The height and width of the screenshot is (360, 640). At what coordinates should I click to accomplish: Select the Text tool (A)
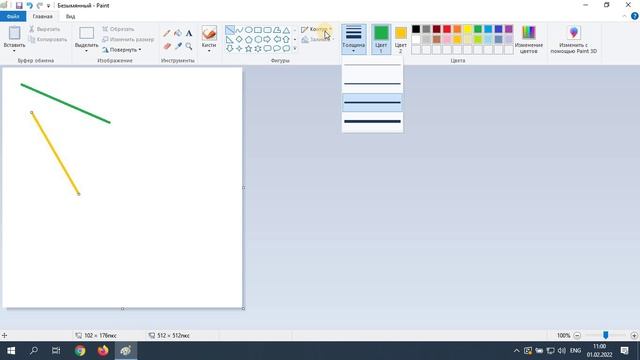click(x=189, y=33)
